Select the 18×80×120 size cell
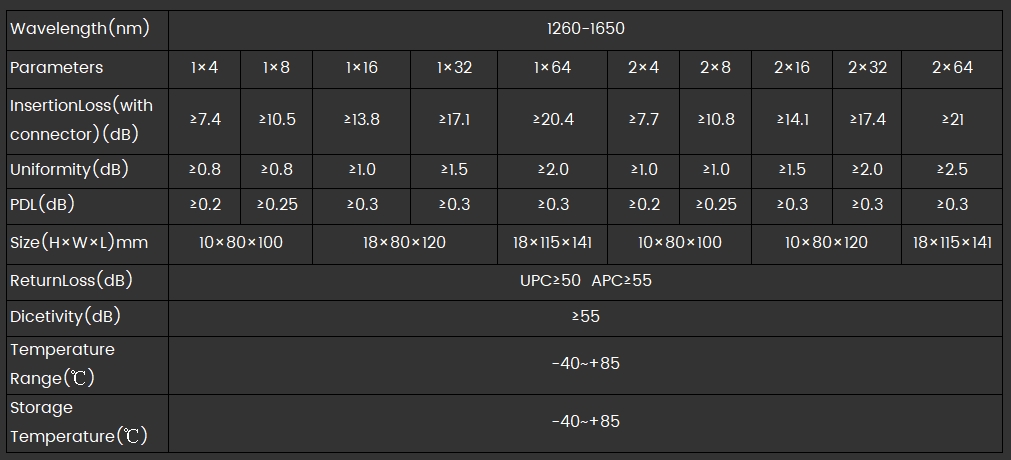The width and height of the screenshot is (1011, 460). click(405, 244)
